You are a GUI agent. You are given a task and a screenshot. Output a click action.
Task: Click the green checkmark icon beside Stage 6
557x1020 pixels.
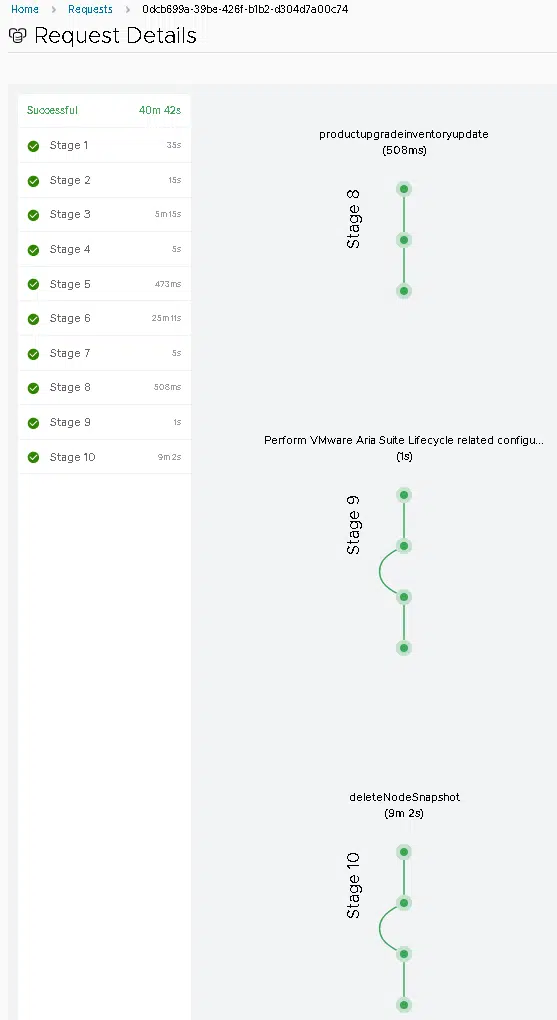click(33, 319)
